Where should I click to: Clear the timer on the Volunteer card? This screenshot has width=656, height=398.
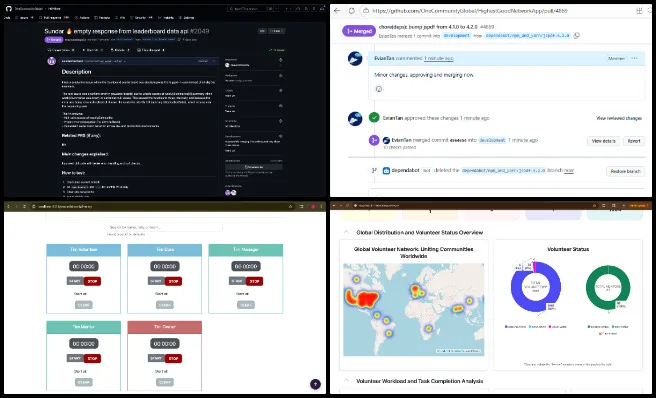point(84,305)
